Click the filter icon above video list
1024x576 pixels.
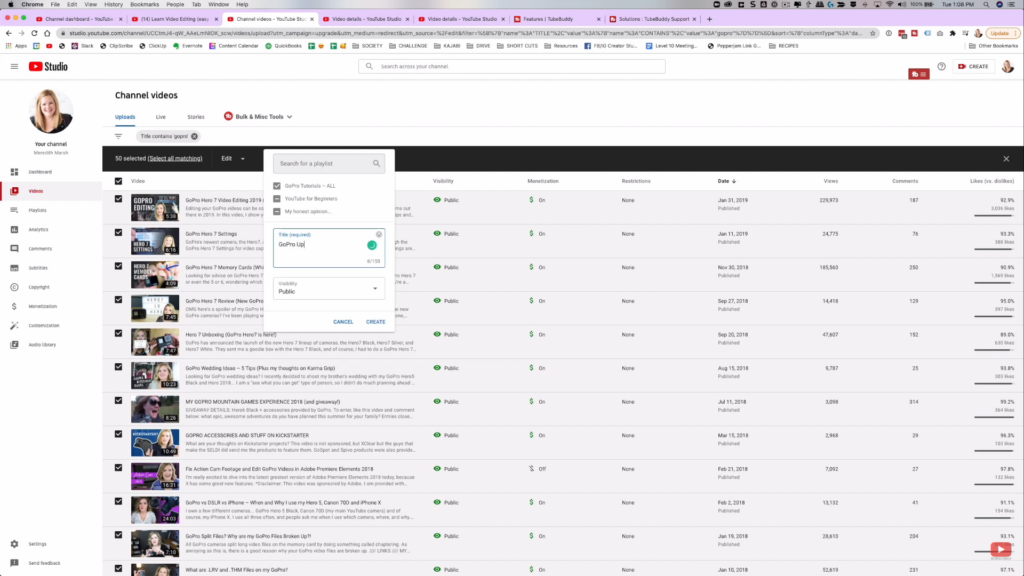pos(118,136)
